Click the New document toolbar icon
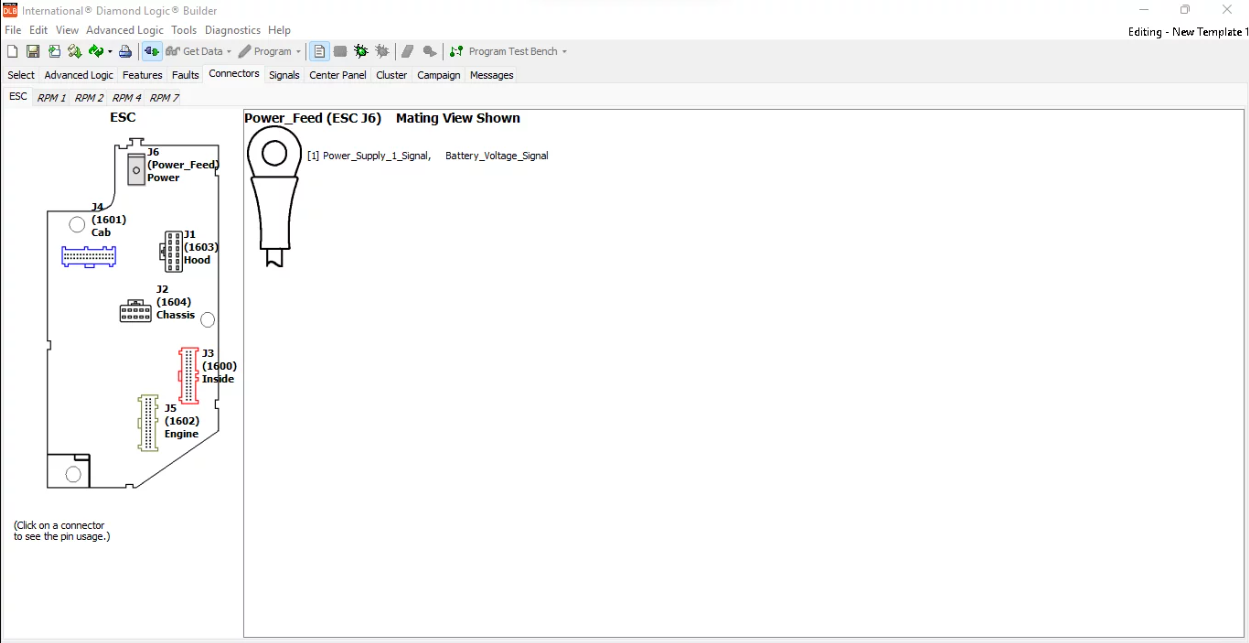This screenshot has height=643, width=1249. [x=13, y=51]
